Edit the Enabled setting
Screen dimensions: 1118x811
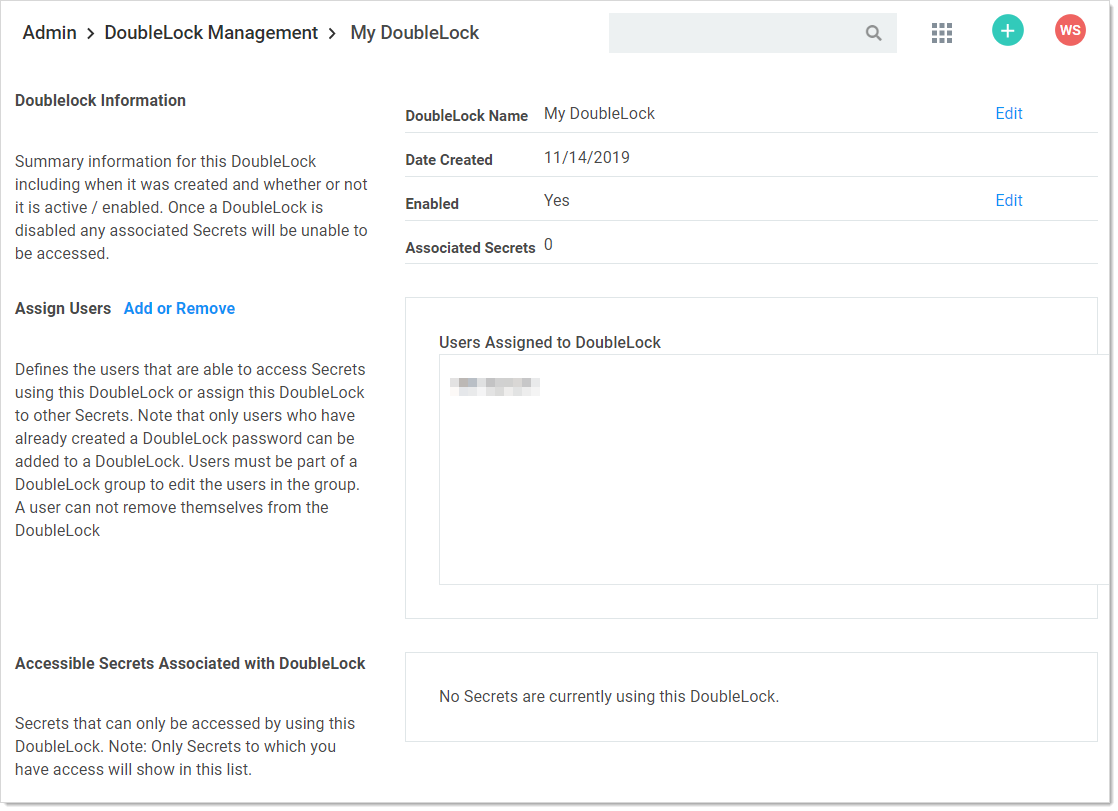[1009, 200]
